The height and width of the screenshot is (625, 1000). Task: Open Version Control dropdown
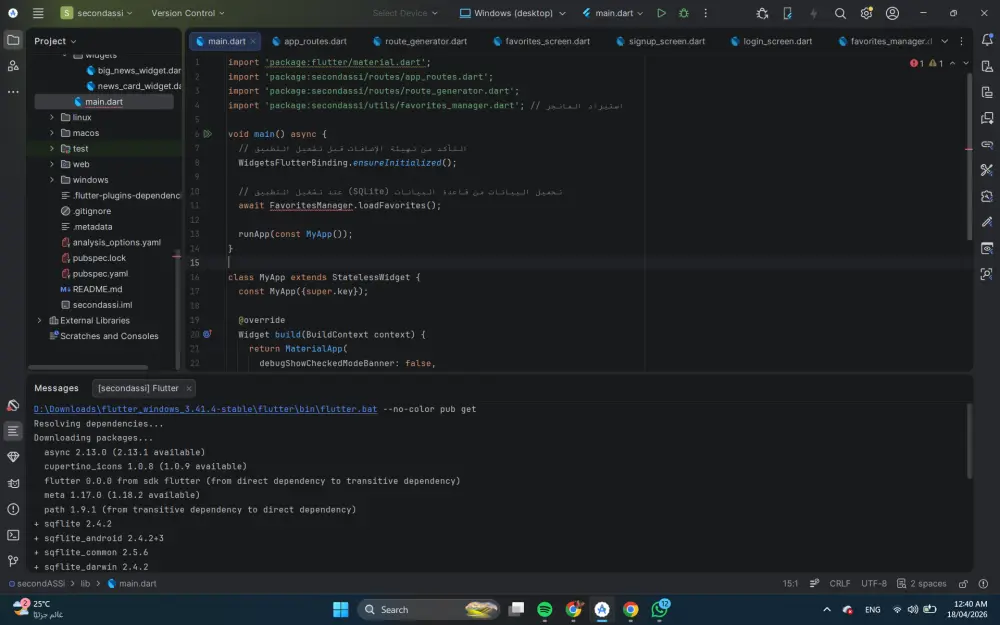tap(188, 13)
